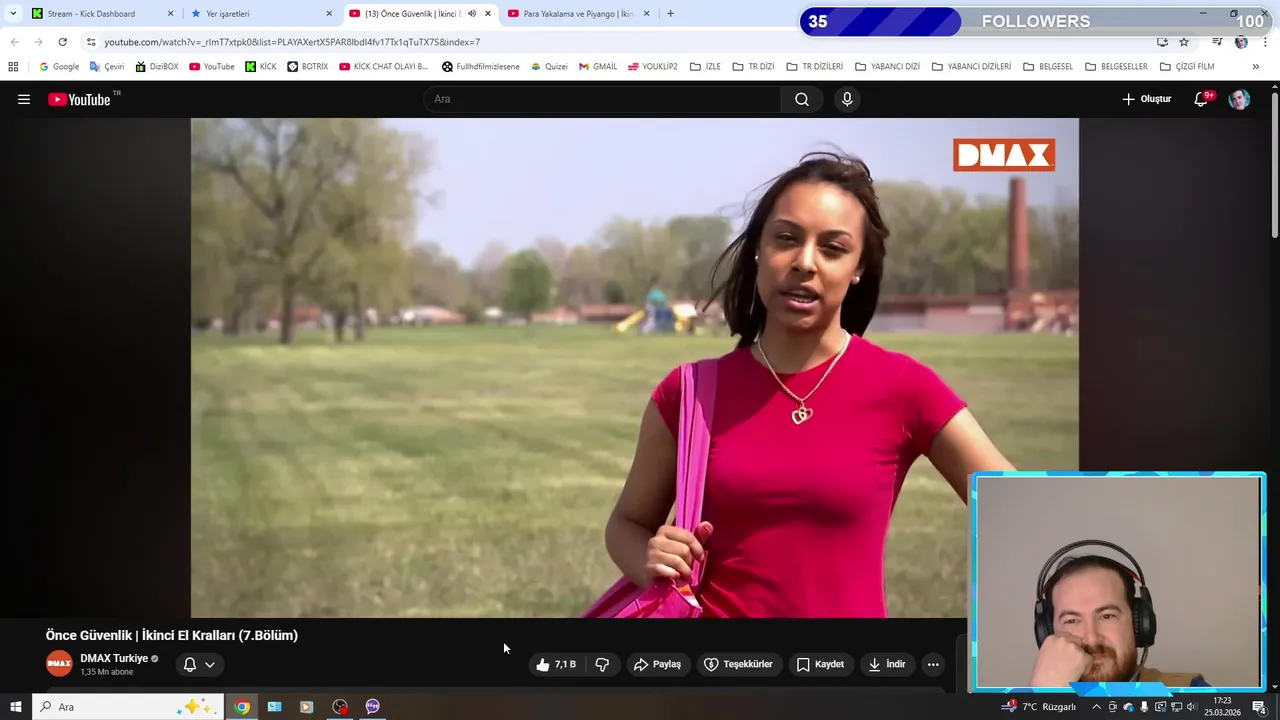
Task: Start voice search with the microphone icon
Action: pyautogui.click(x=847, y=99)
